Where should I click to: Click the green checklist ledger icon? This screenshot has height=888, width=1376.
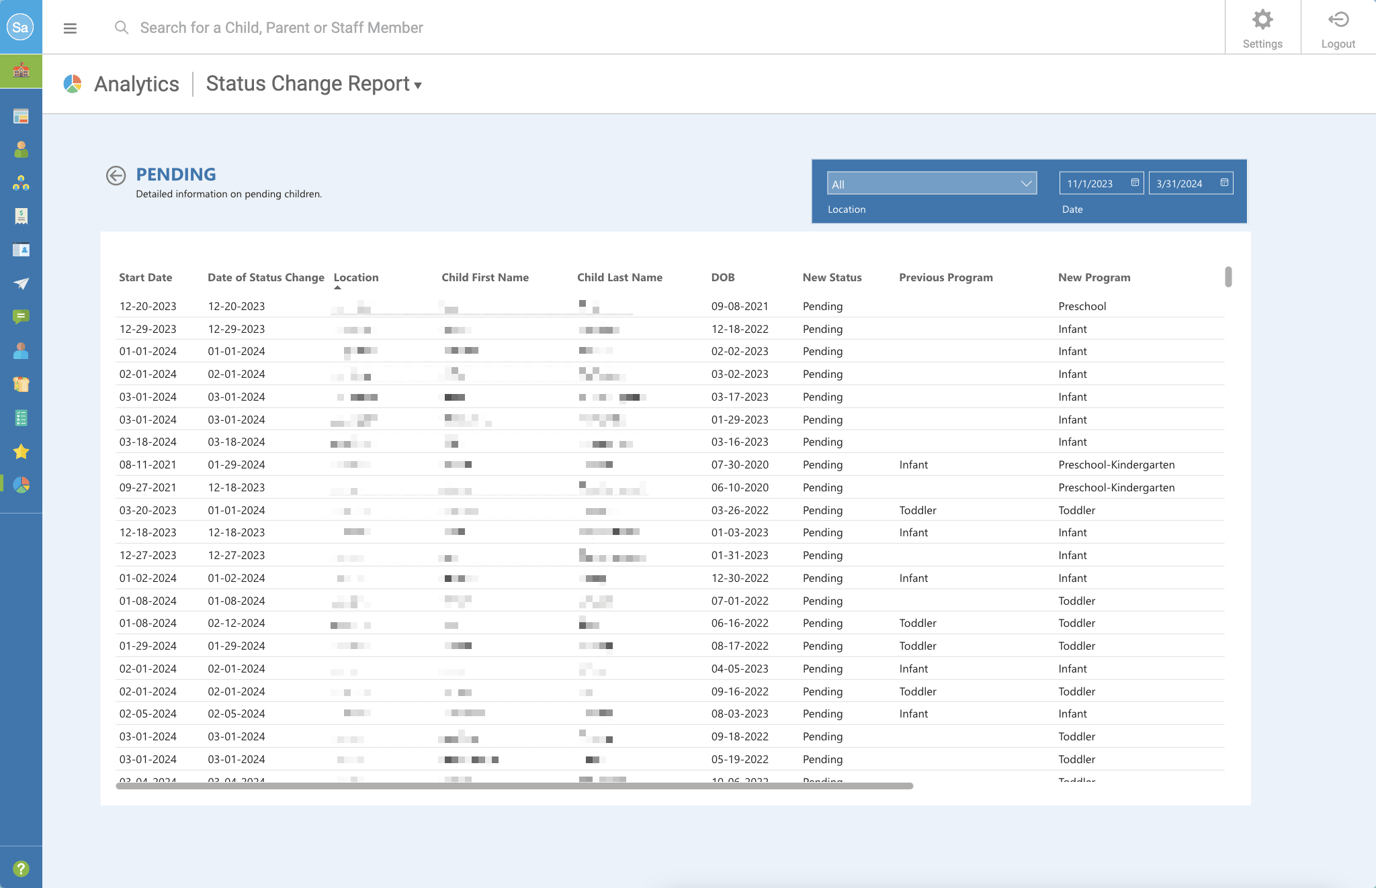click(x=21, y=417)
